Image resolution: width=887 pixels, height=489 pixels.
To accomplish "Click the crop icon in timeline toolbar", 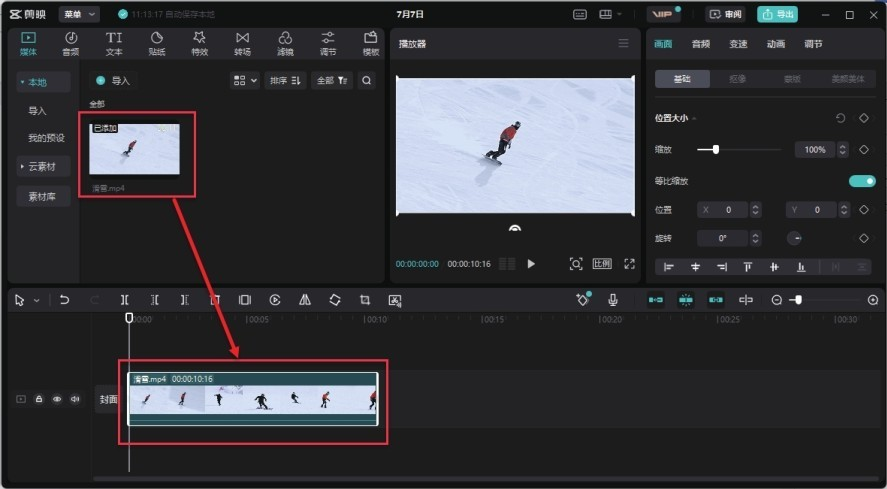I will 365,300.
